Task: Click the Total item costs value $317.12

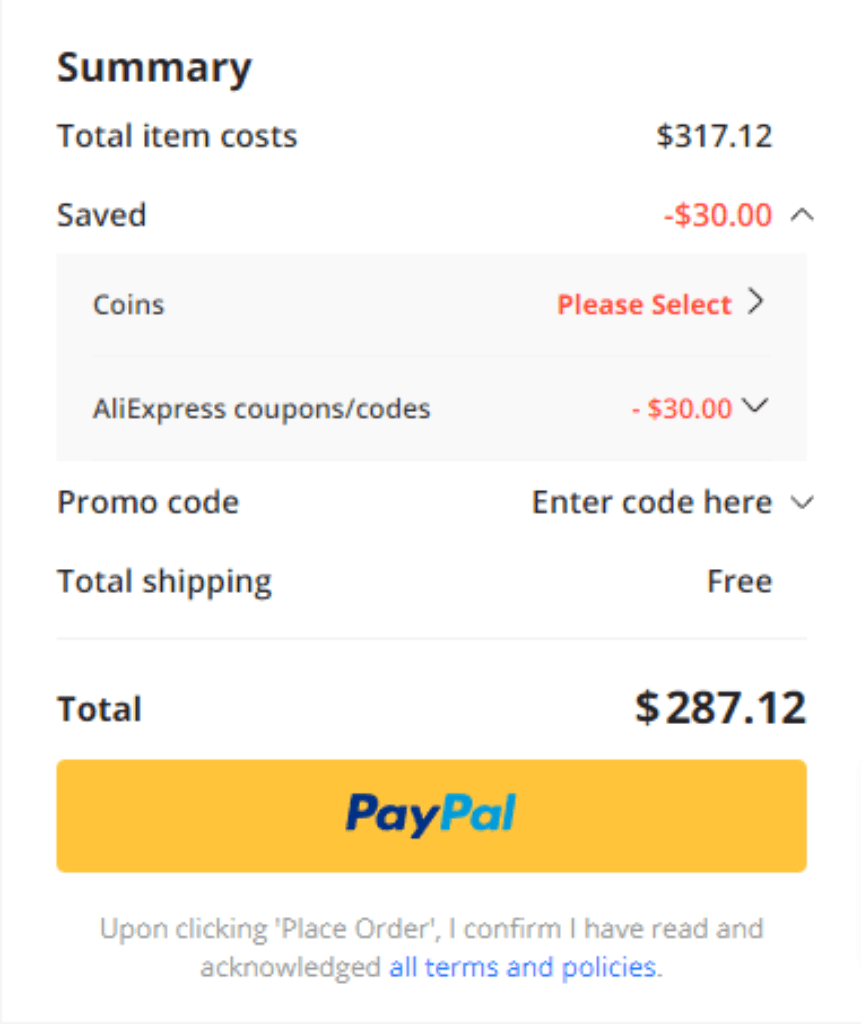Action: click(x=715, y=136)
